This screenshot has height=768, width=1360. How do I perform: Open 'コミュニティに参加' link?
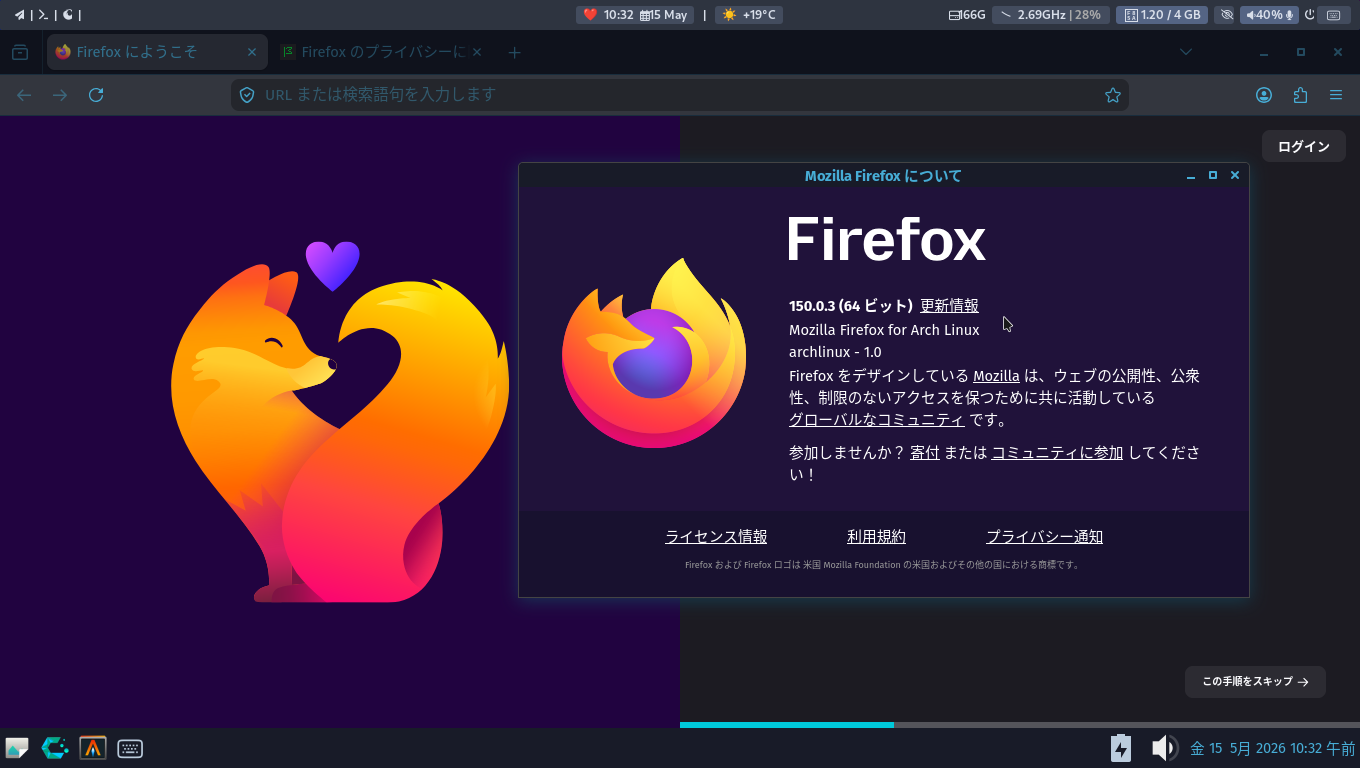1057,452
